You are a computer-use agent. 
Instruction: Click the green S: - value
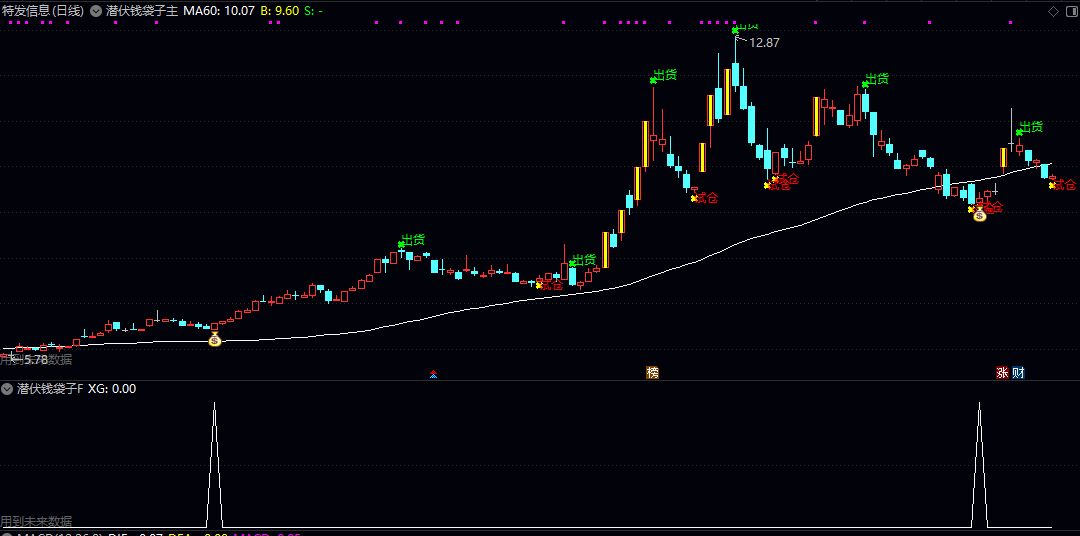pyautogui.click(x=313, y=11)
